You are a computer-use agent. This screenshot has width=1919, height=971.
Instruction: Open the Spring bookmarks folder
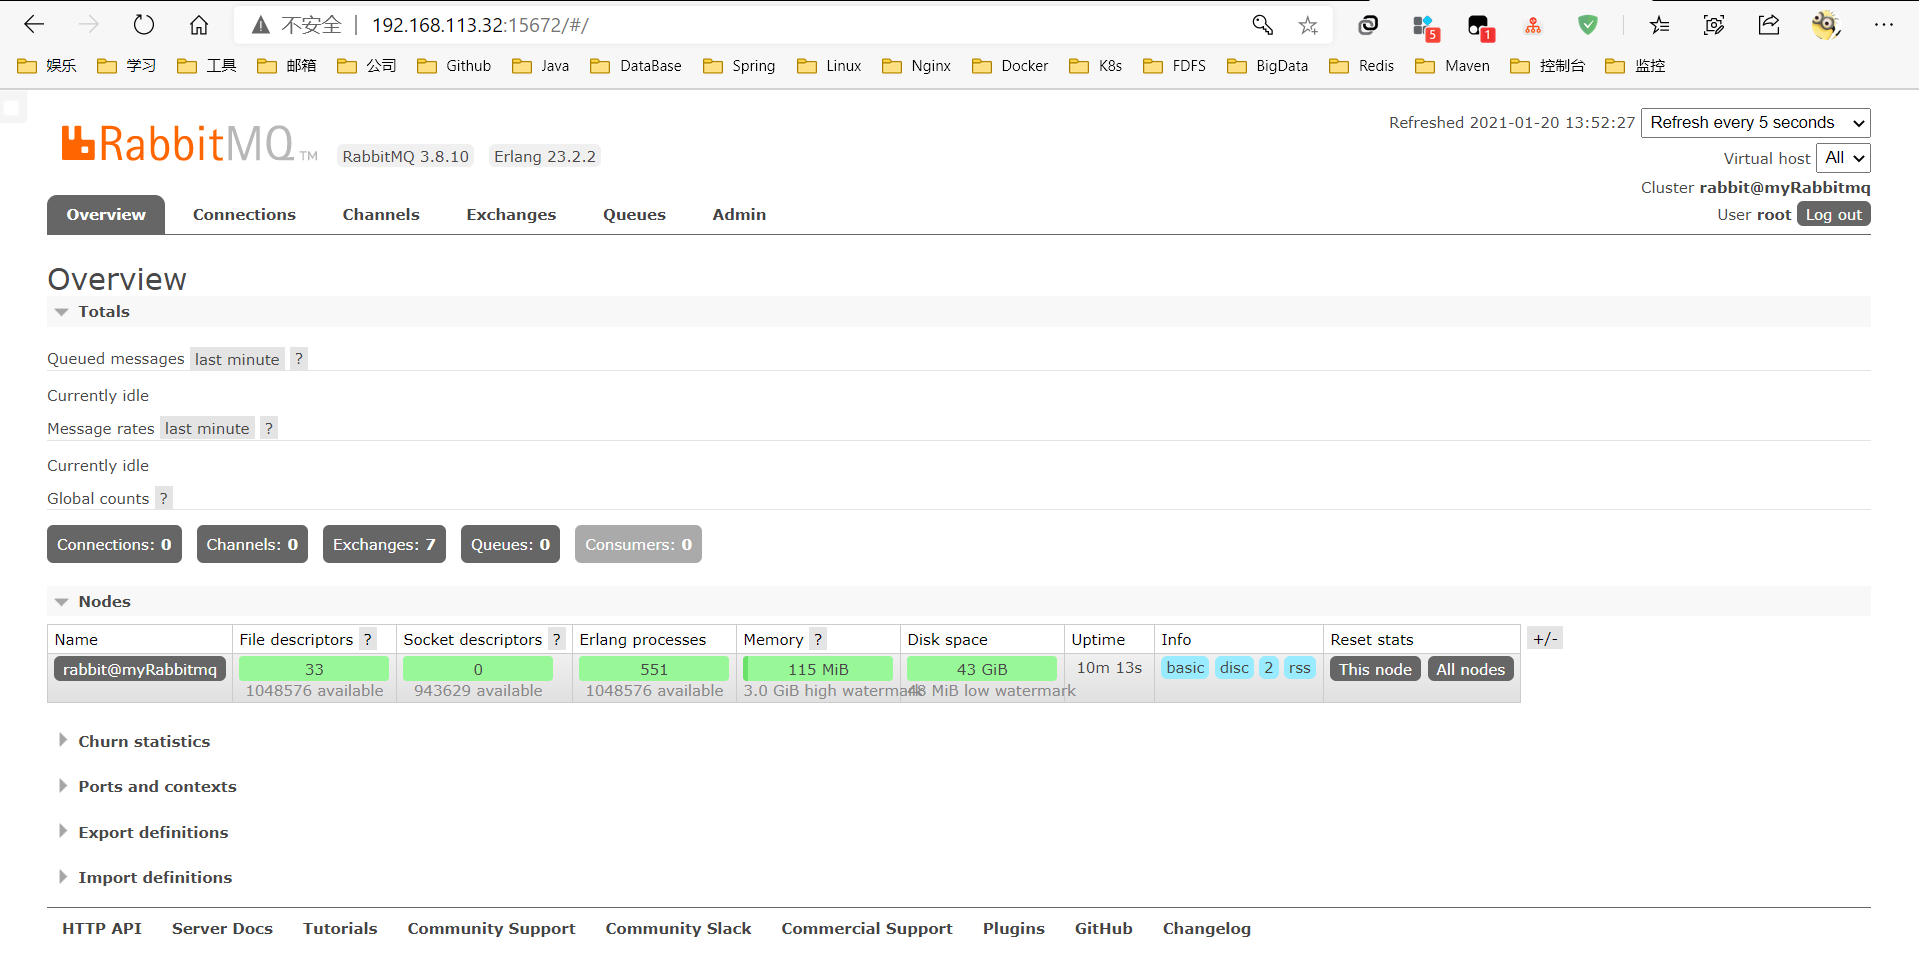tap(739, 66)
